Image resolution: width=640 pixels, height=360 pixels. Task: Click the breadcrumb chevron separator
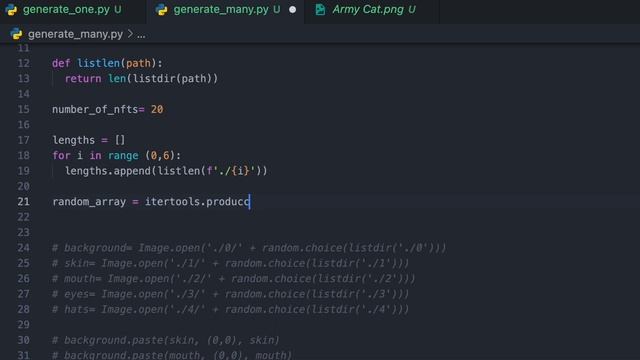click(x=130, y=34)
